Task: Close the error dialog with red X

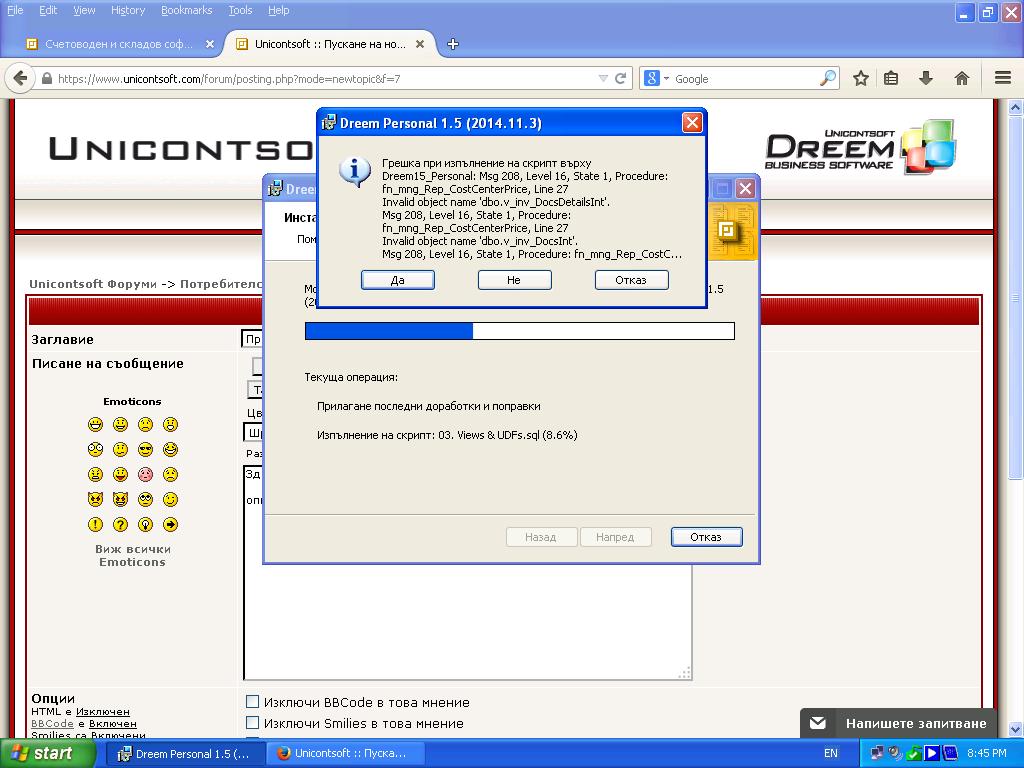Action: coord(692,122)
